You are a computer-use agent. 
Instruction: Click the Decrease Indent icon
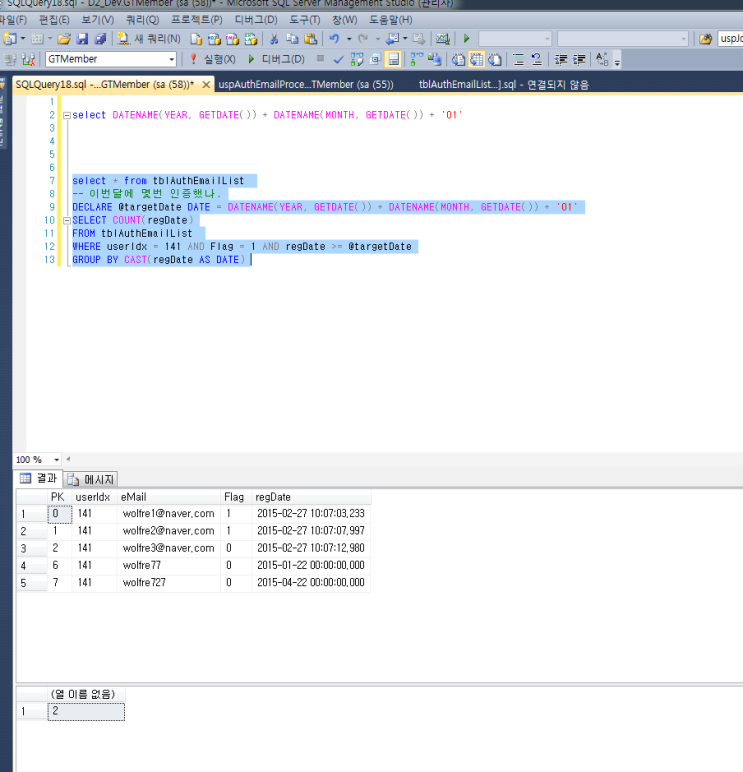coord(561,60)
